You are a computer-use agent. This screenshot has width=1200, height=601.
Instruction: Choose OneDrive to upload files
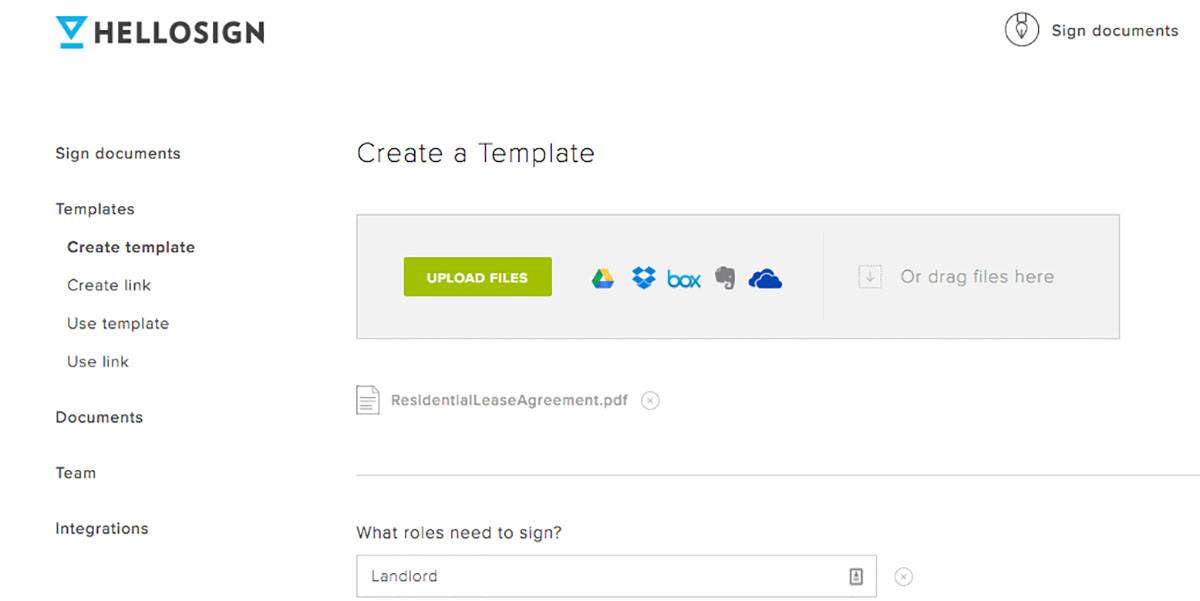click(764, 278)
